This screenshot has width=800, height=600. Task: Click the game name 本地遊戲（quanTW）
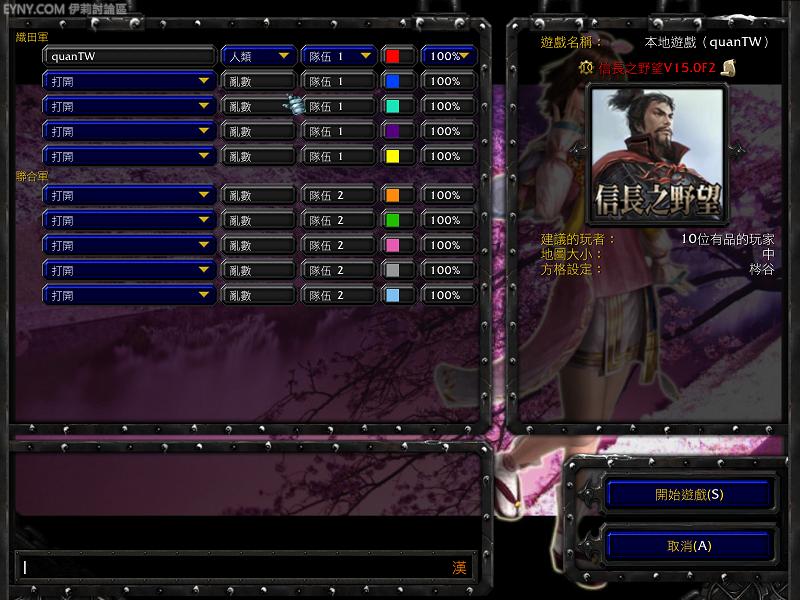coord(707,42)
